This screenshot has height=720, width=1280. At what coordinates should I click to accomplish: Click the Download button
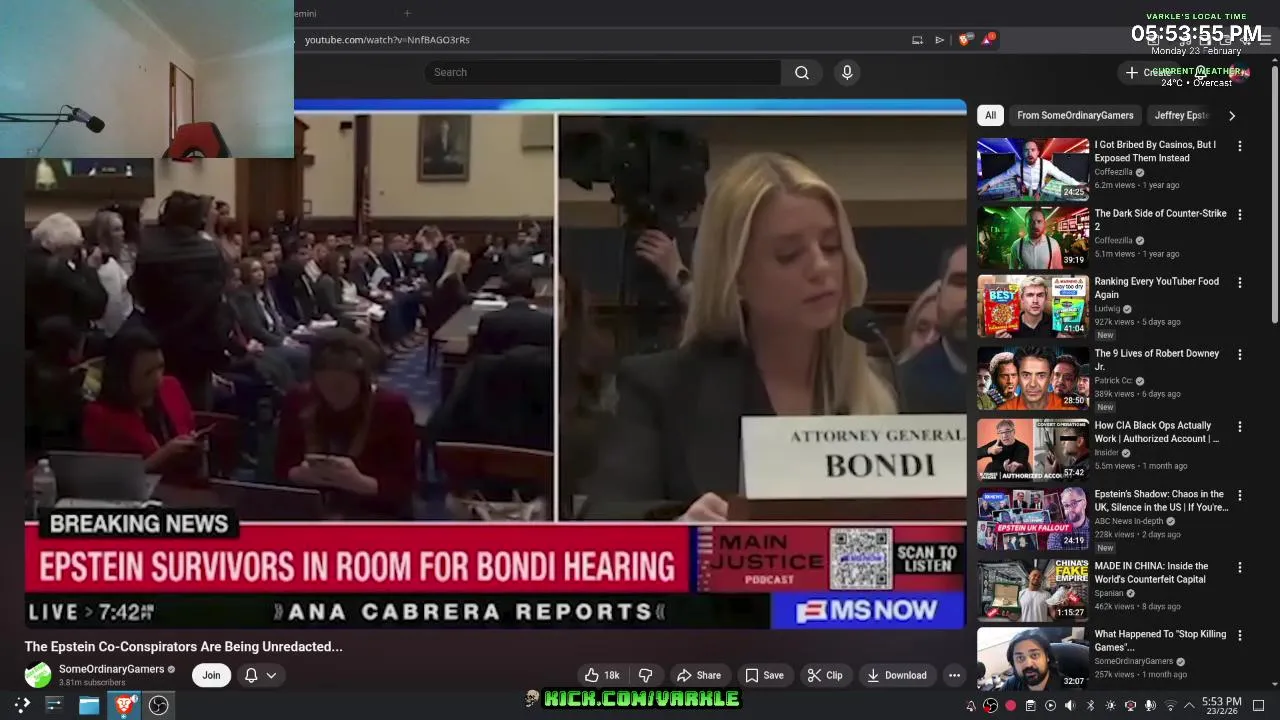pyautogui.click(x=896, y=675)
